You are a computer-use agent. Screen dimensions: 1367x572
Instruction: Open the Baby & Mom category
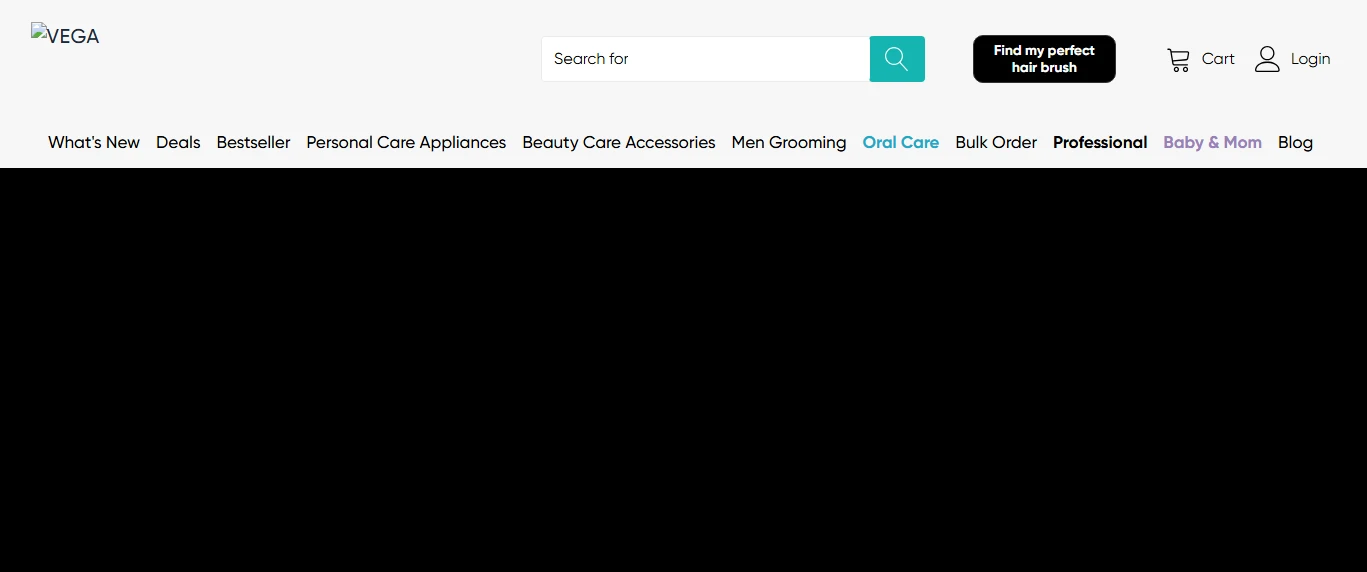click(1212, 142)
